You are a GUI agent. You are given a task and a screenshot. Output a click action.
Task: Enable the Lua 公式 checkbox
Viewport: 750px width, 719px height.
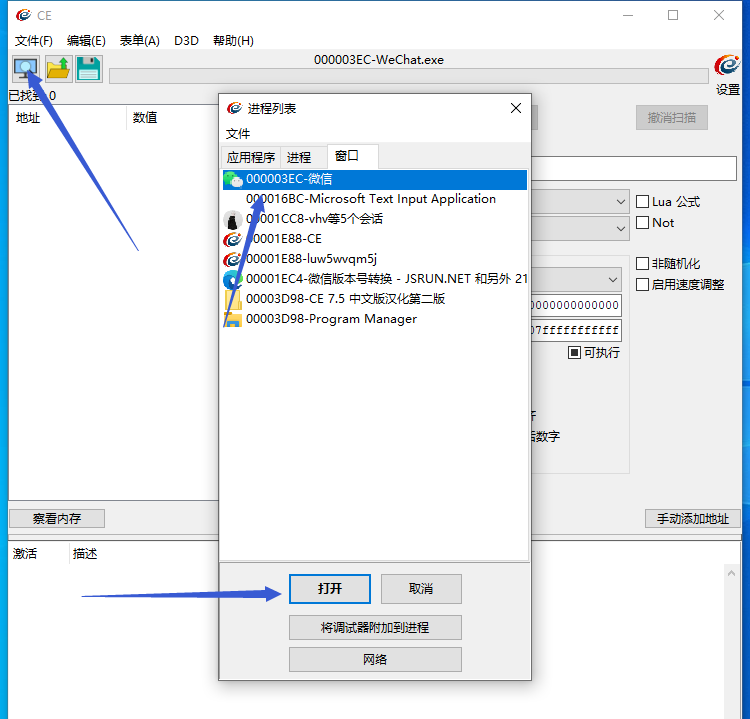[x=643, y=201]
